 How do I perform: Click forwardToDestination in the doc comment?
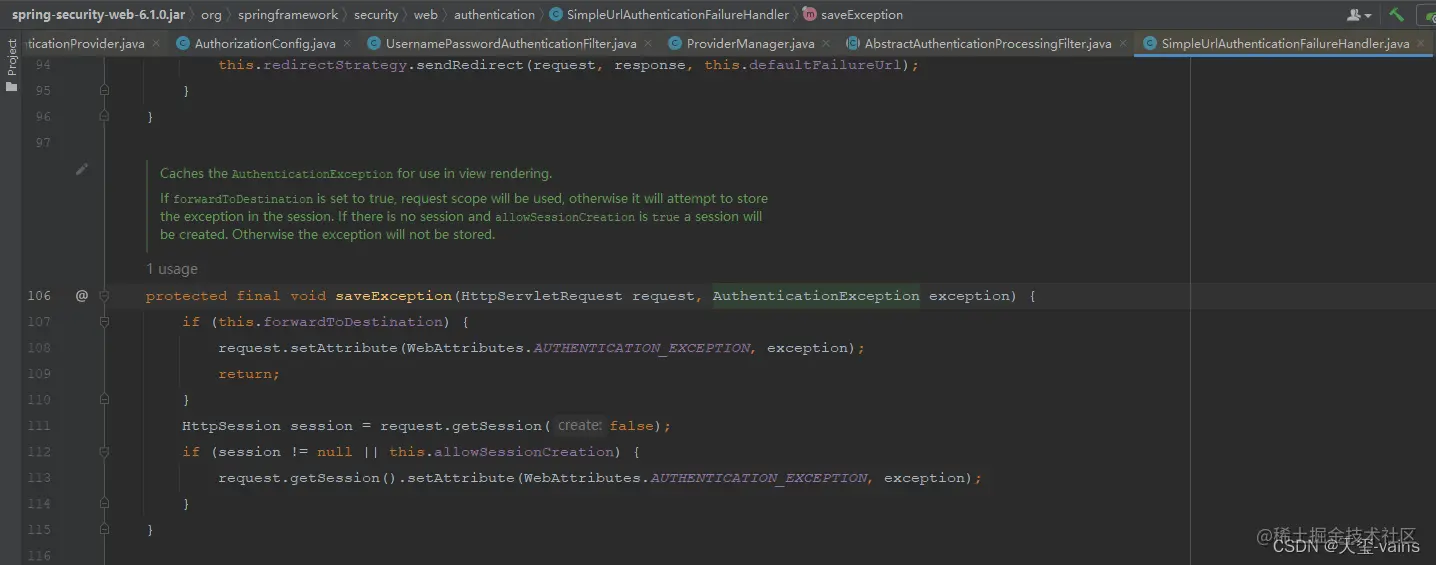click(x=243, y=199)
